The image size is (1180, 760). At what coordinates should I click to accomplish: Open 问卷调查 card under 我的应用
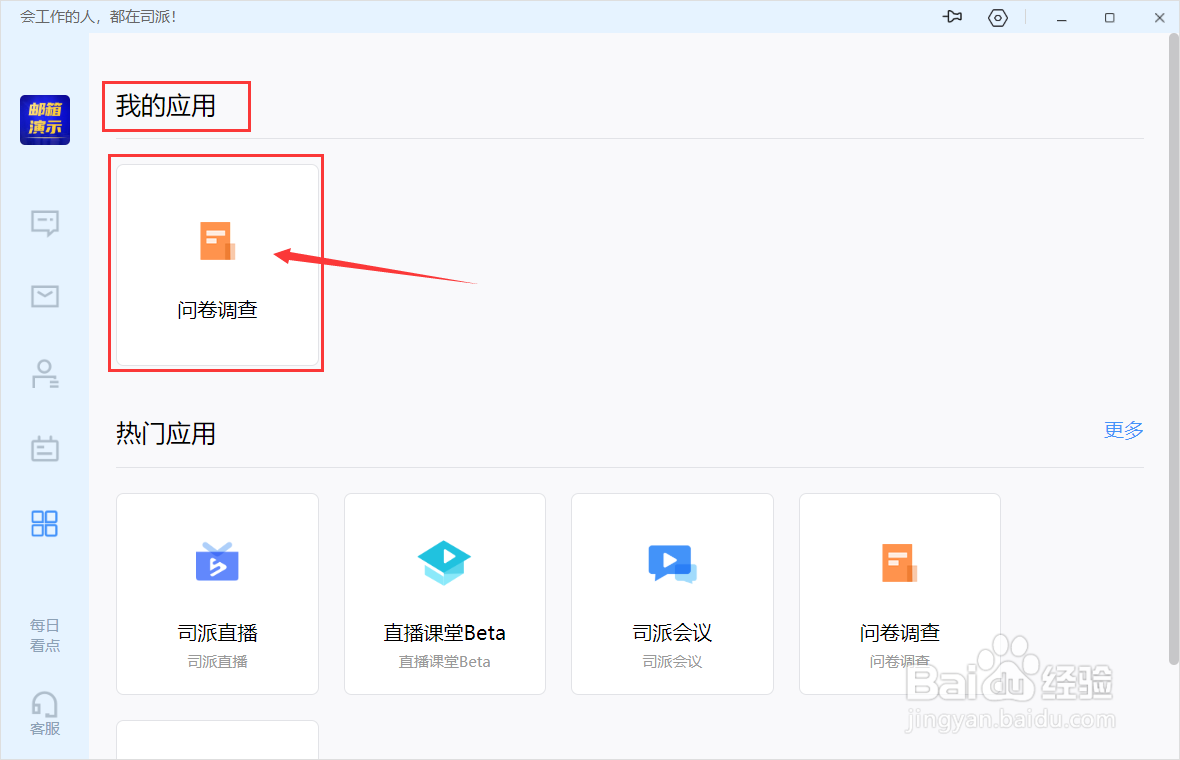click(x=217, y=265)
